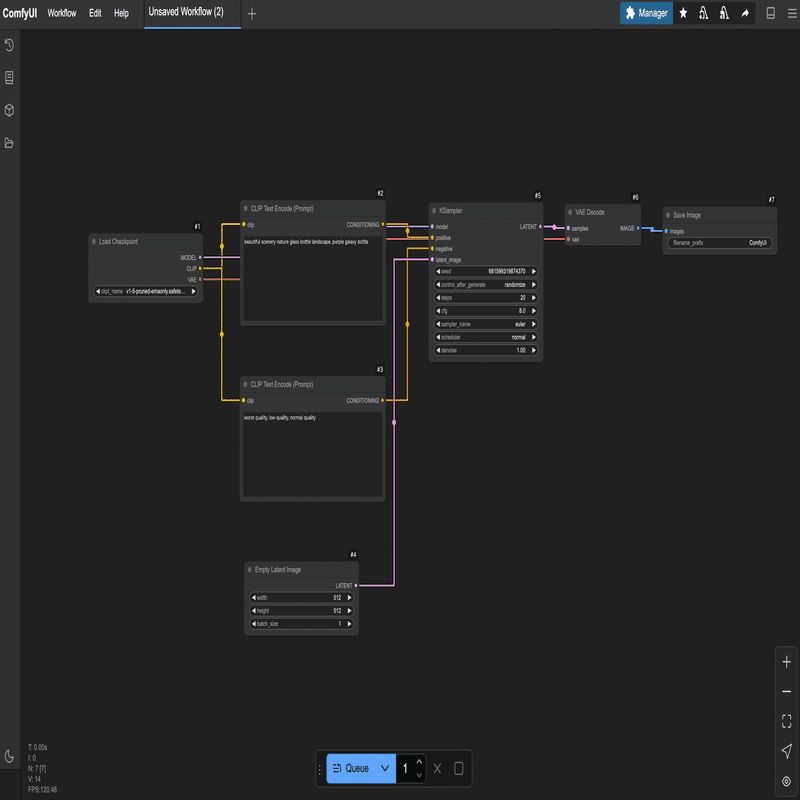This screenshot has height=800, width=800.
Task: Click the second vacuum free cache icon
Action: tap(724, 13)
